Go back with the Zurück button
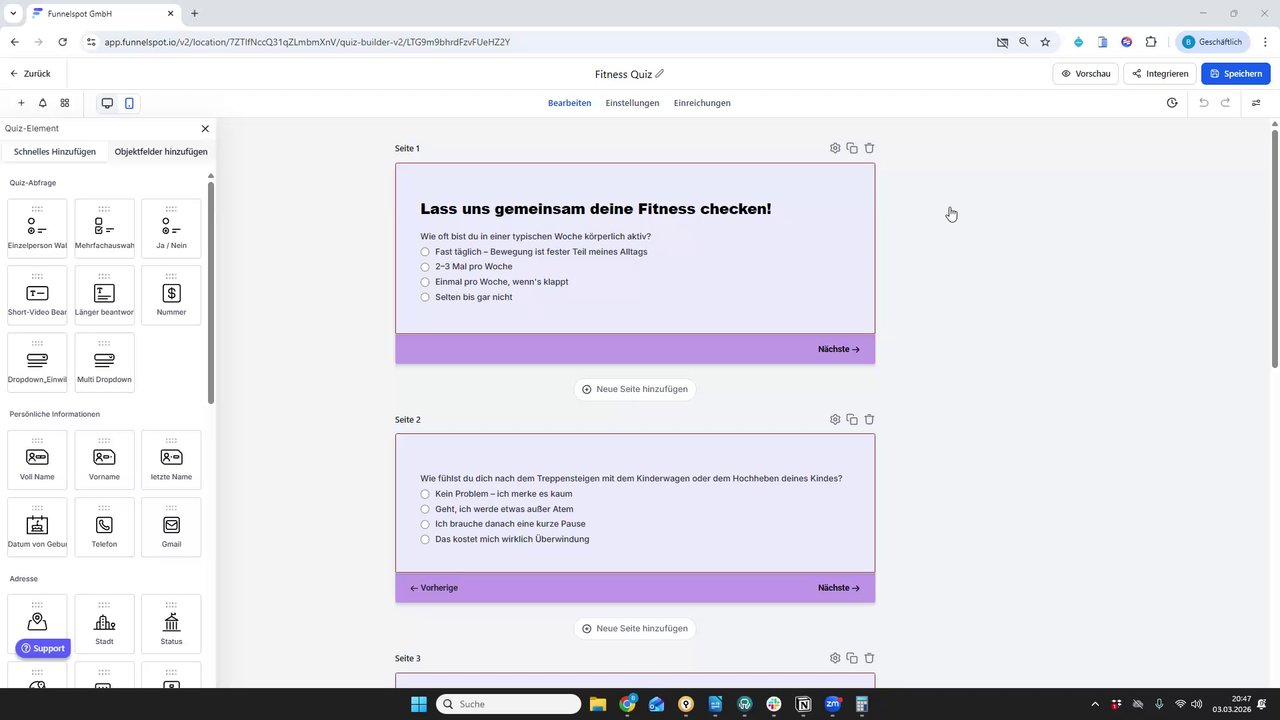1280x720 pixels. [x=30, y=74]
